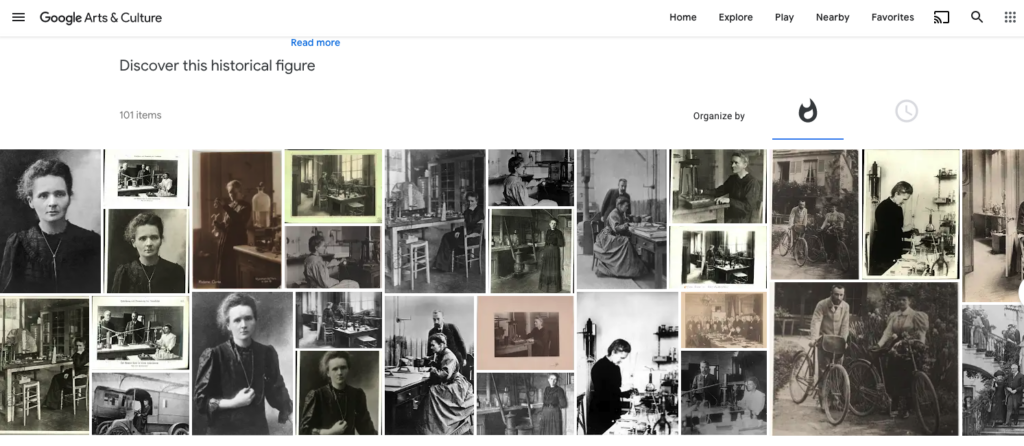
Task: Click the 'Organize by' label
Action: (x=718, y=116)
